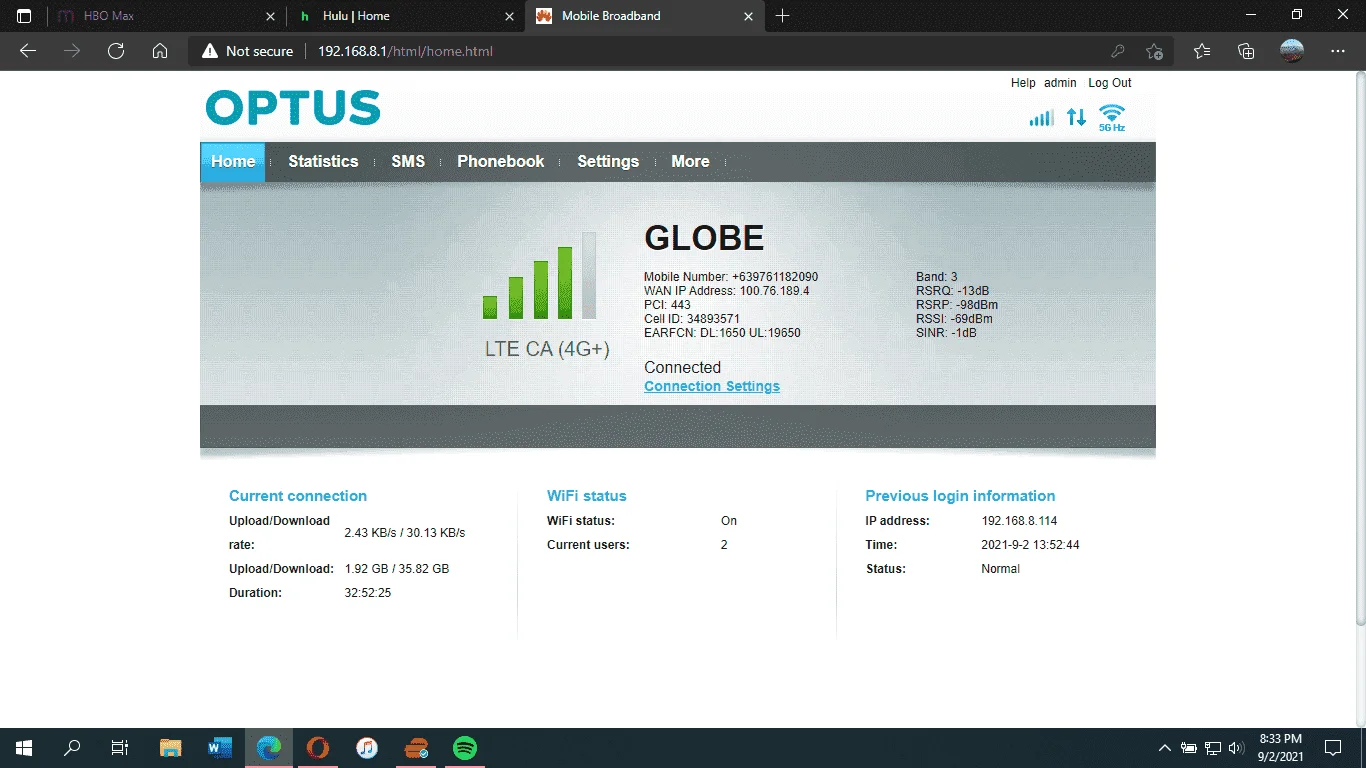Open the network icon in system tray
The height and width of the screenshot is (768, 1366).
1213,748
